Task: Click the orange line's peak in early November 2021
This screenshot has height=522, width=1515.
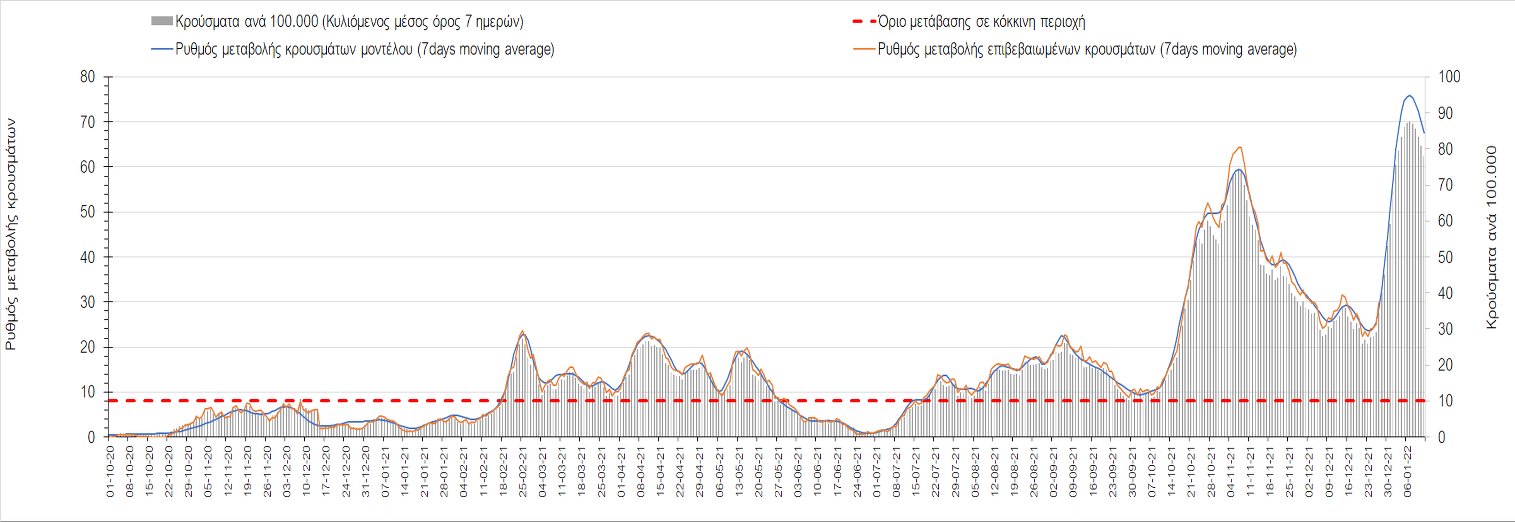Action: (1240, 147)
